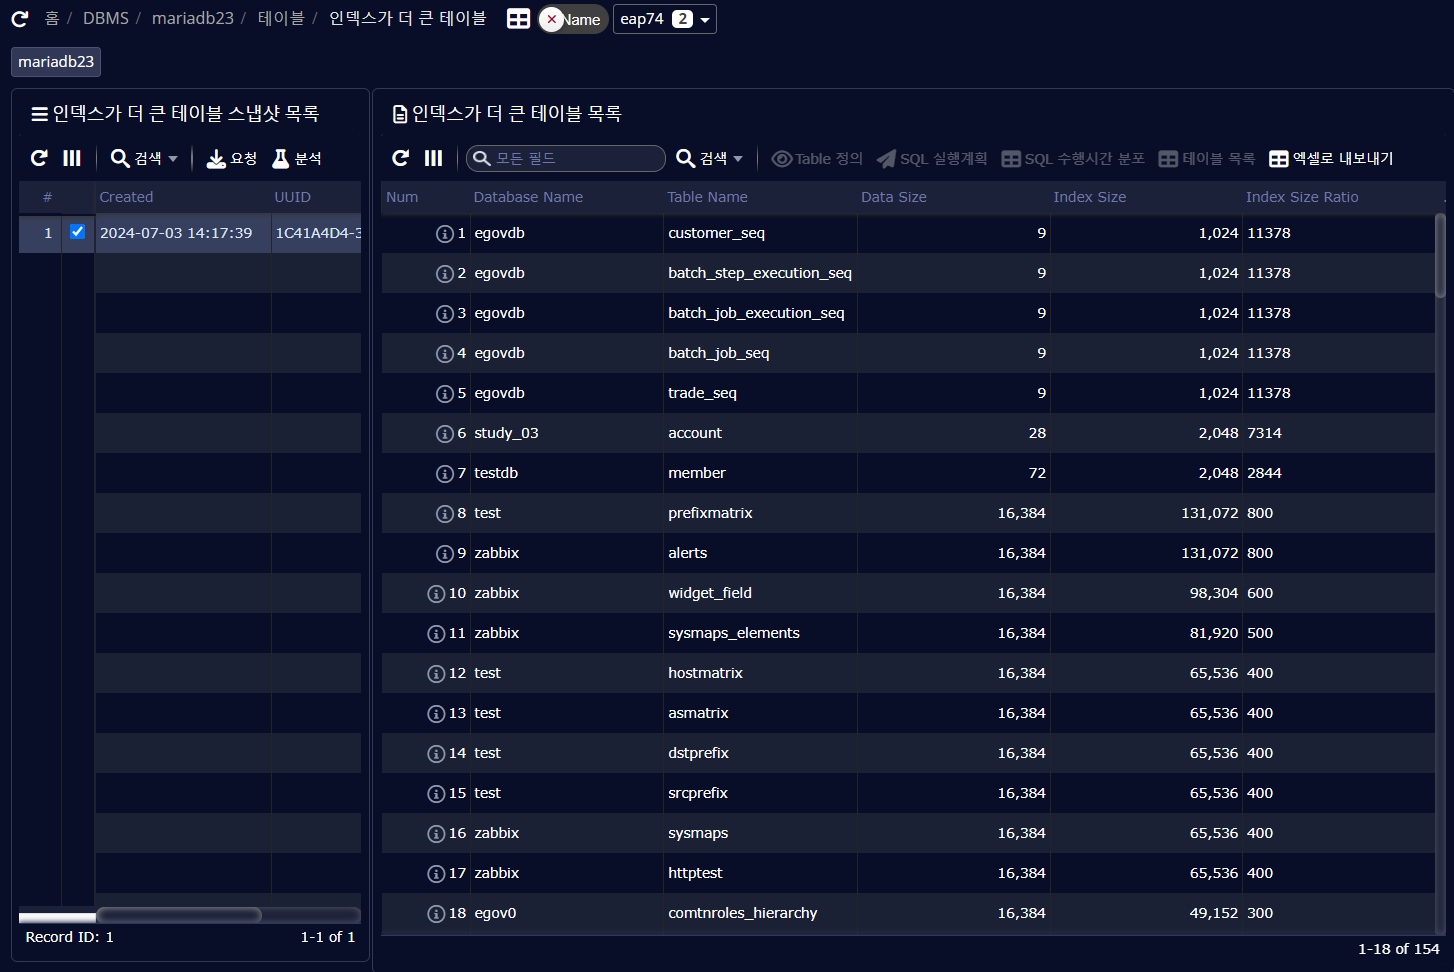Uncheck the snapshot row 1 checkbox

click(77, 232)
